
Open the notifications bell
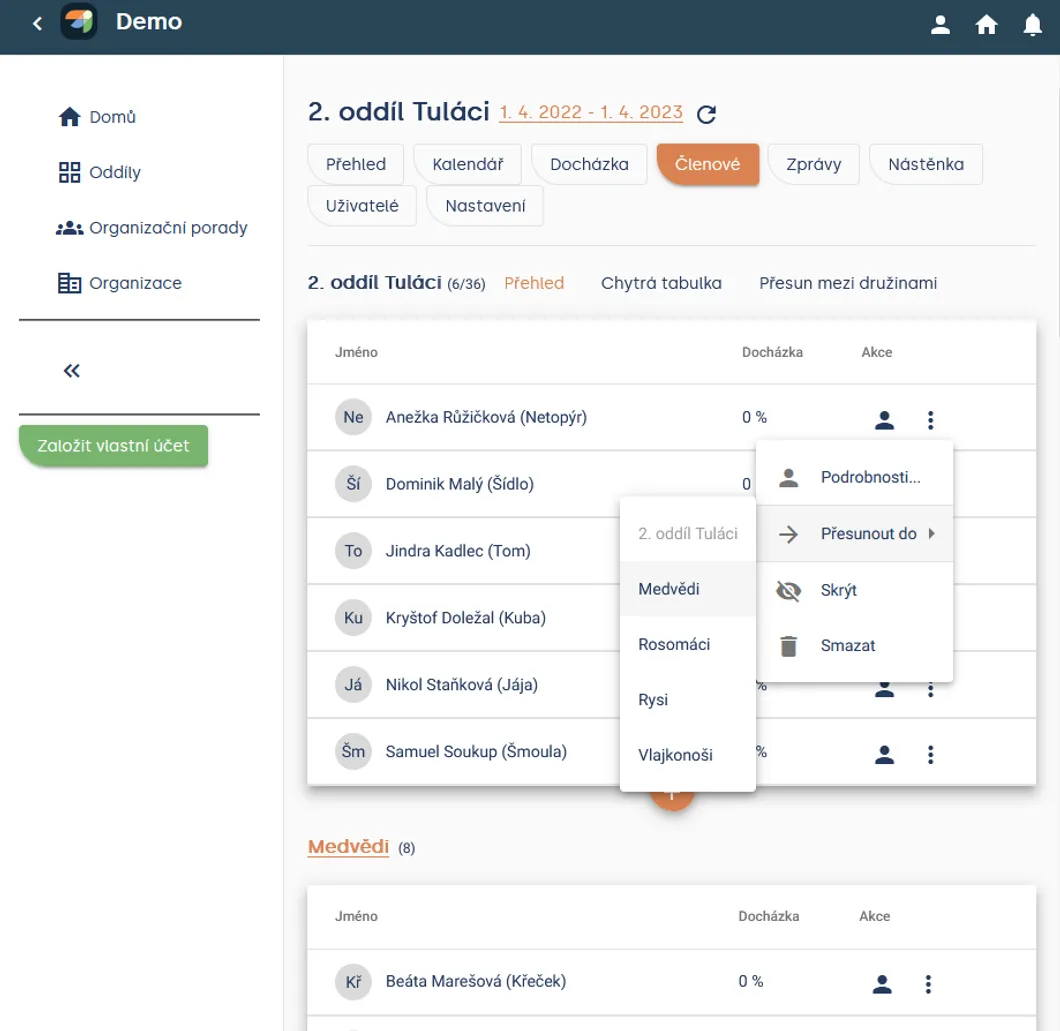pos(1032,25)
